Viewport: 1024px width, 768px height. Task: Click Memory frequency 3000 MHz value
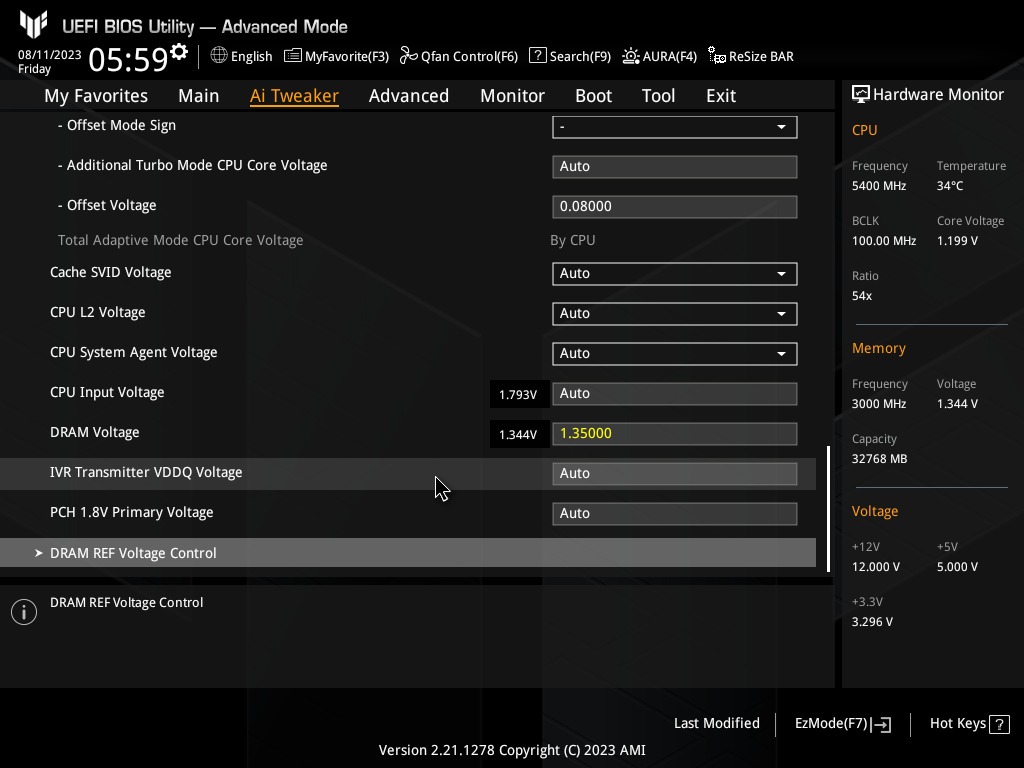(x=878, y=404)
